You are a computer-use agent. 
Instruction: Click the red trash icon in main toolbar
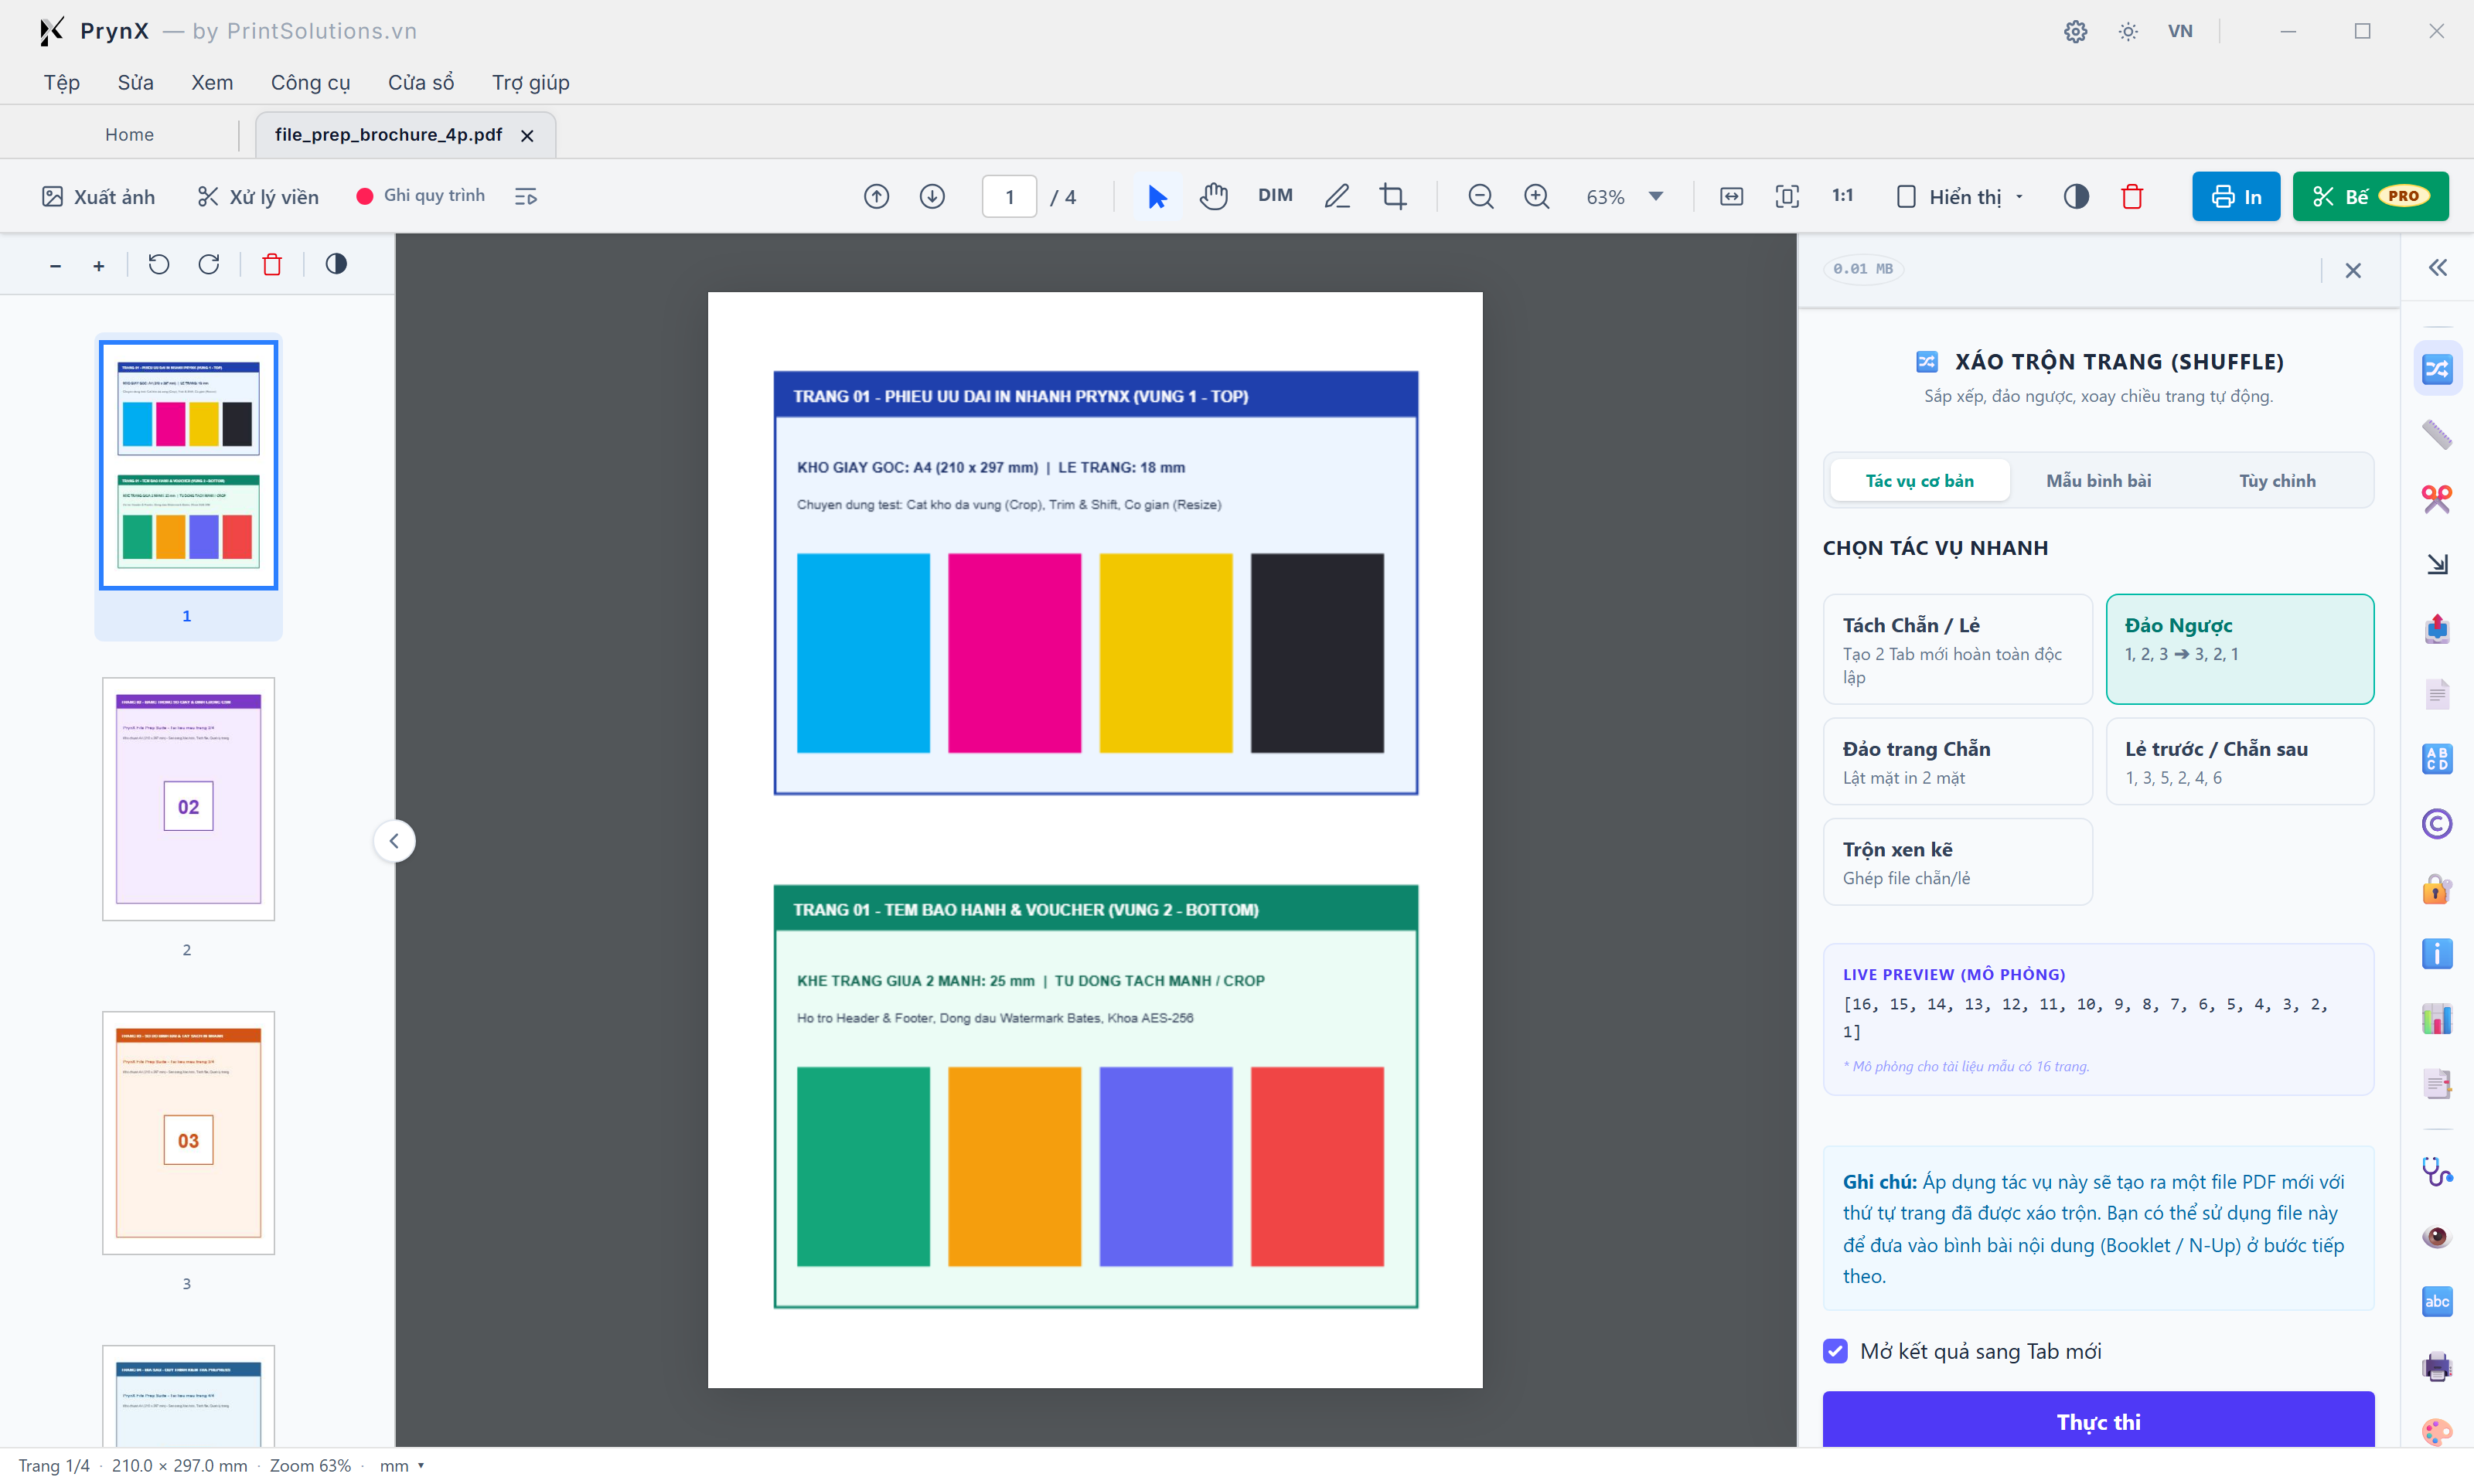click(2132, 196)
